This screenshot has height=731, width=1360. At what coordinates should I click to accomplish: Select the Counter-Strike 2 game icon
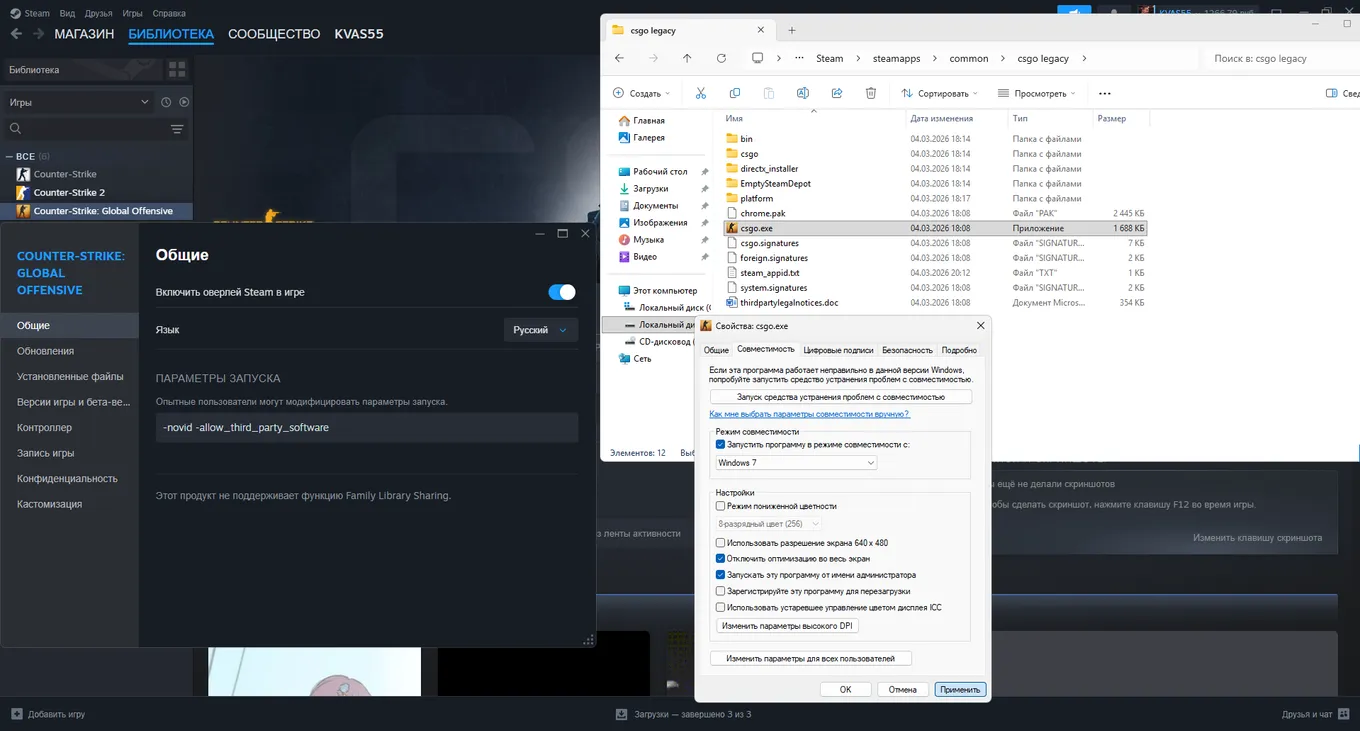click(24, 192)
